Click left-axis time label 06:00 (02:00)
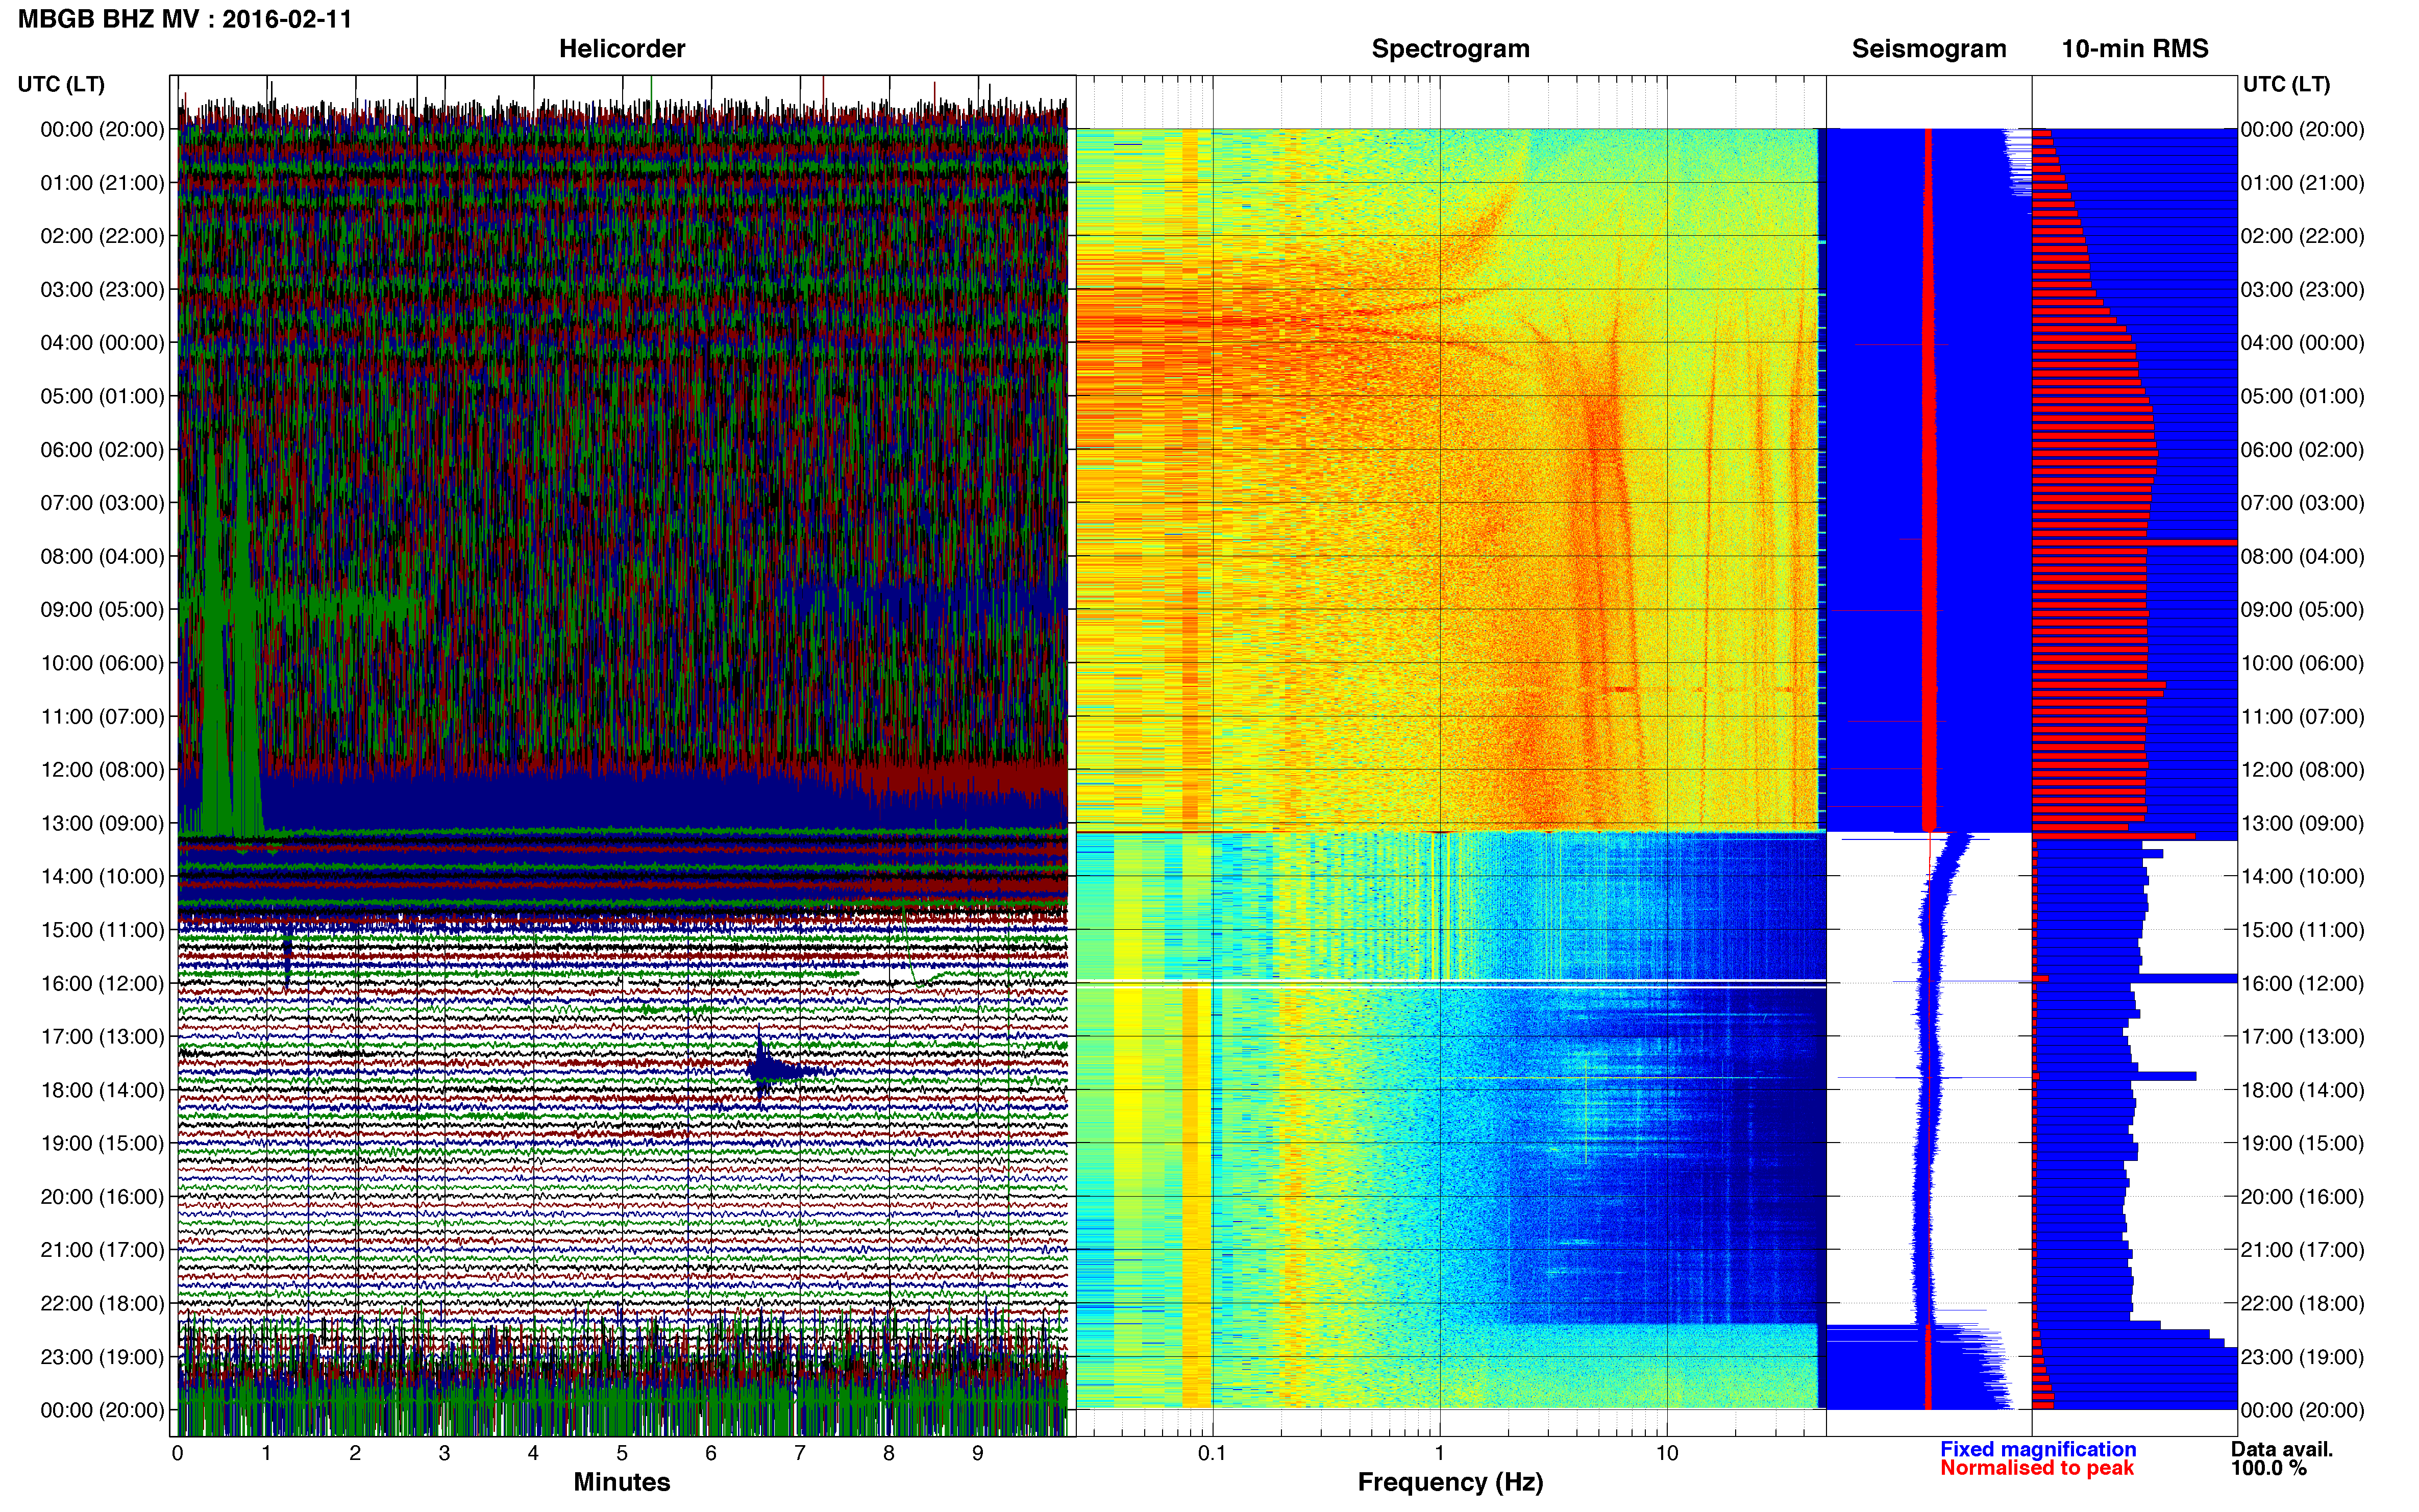The width and height of the screenshot is (2419, 1512). [102, 450]
